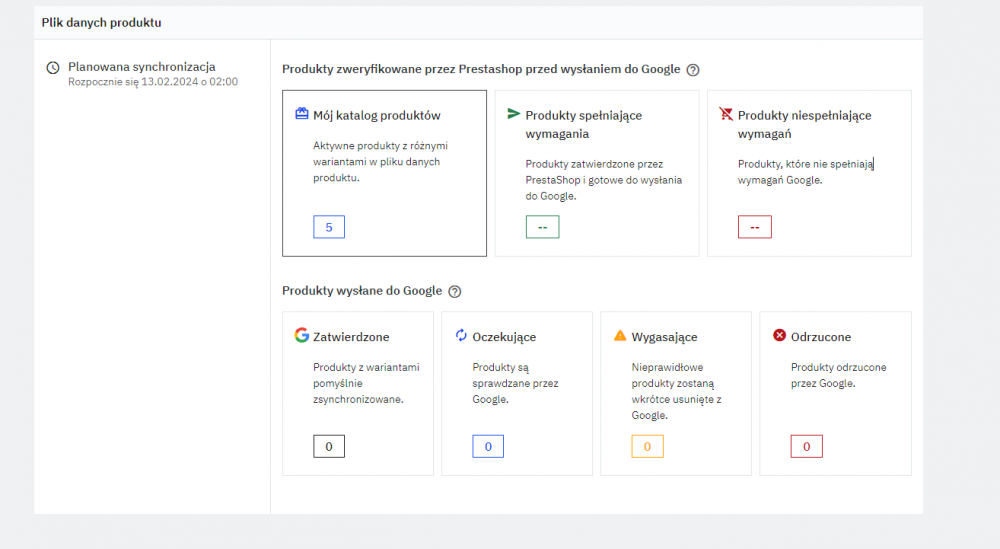This screenshot has height=549, width=1000.
Task: Click the catalog icon next to Mój katalog produktów
Action: click(302, 114)
